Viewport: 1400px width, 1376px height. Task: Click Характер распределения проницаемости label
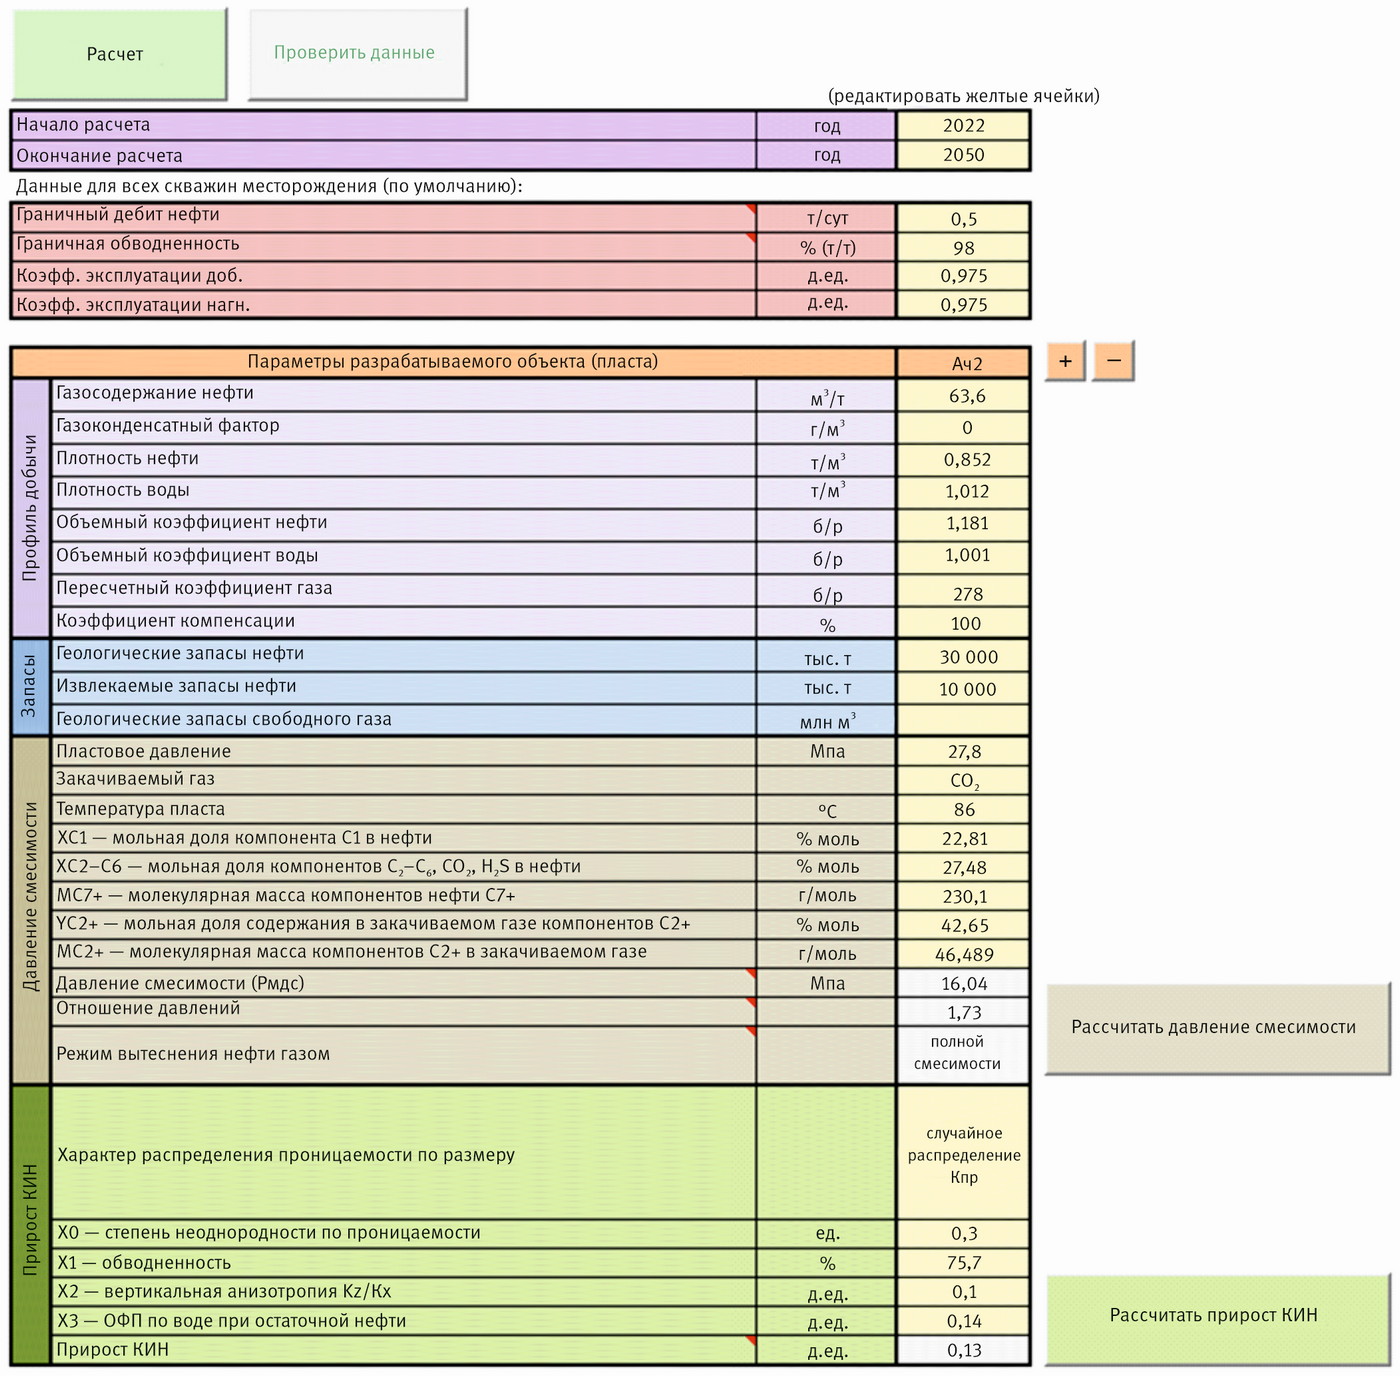(286, 1155)
